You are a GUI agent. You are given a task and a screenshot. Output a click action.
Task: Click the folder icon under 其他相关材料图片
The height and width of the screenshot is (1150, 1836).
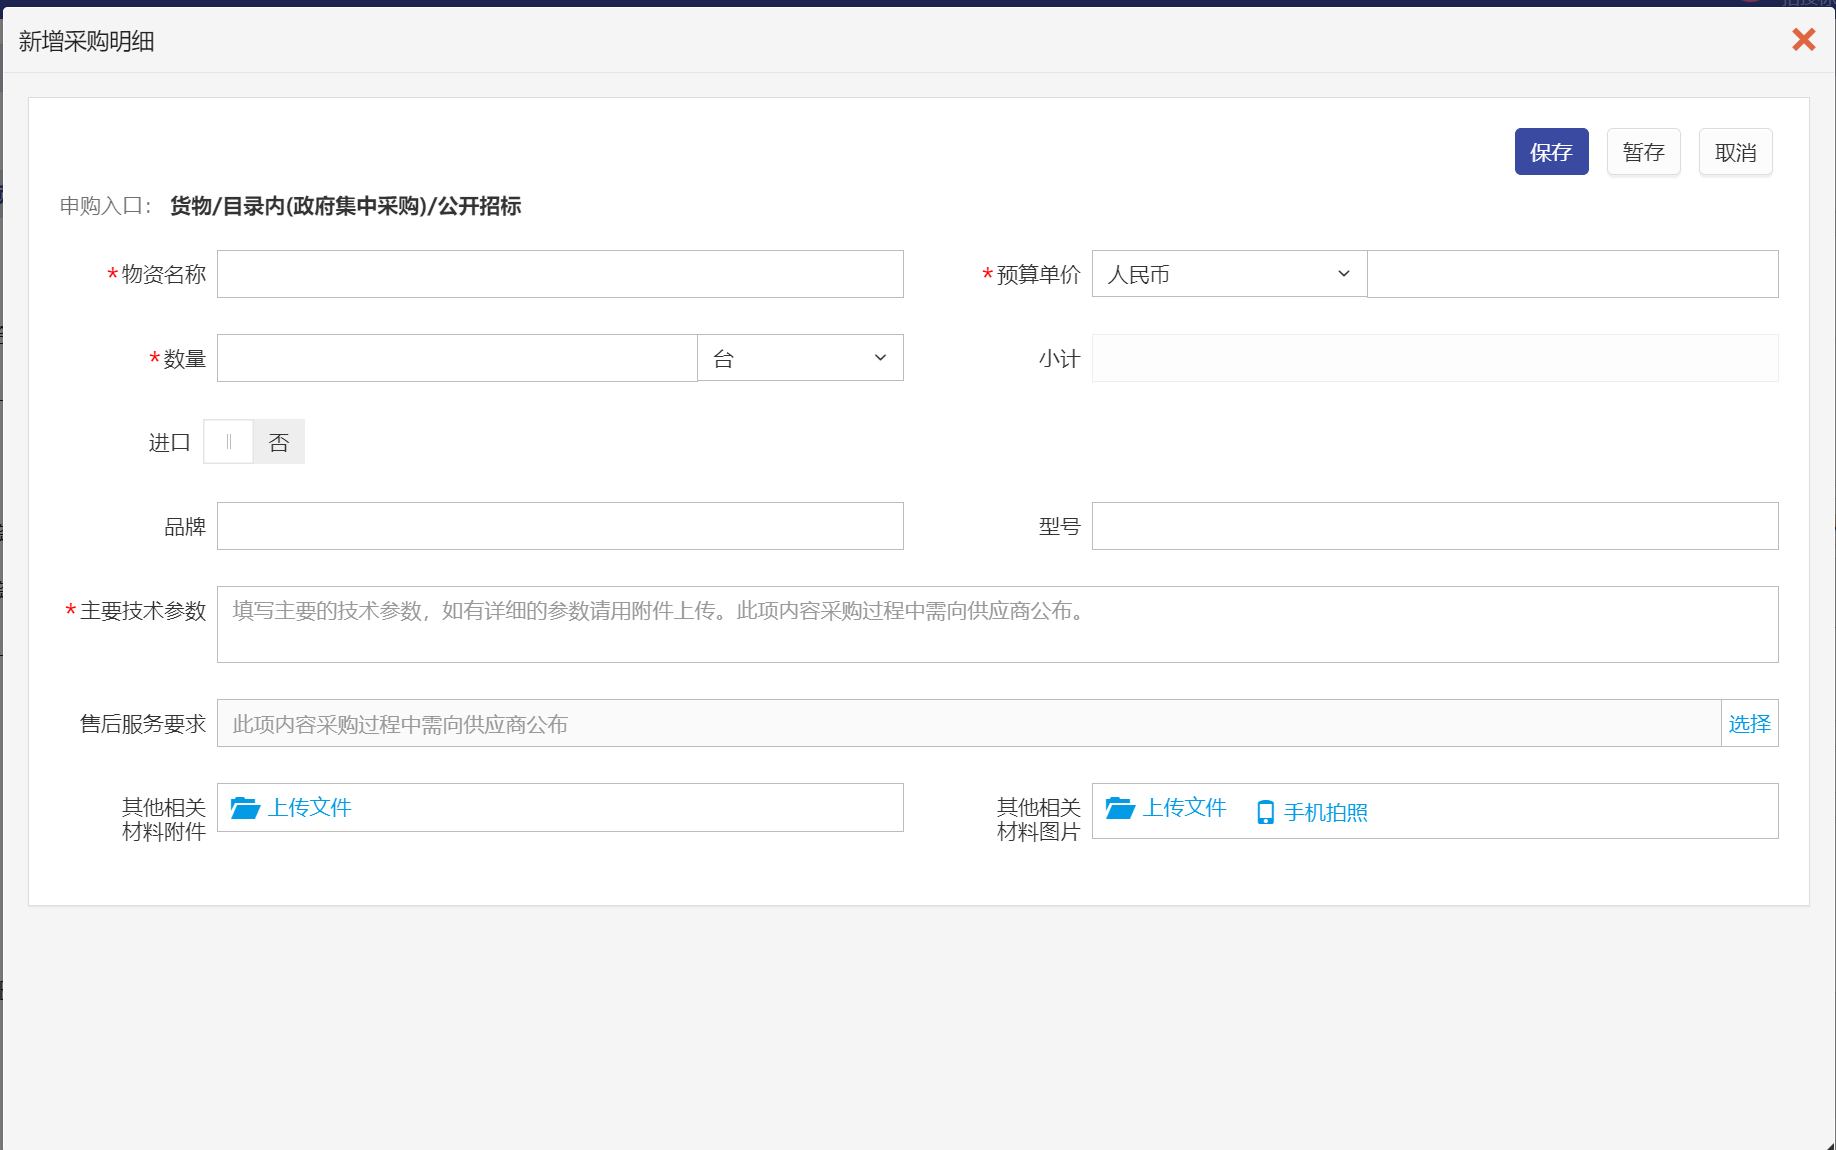click(x=1120, y=808)
